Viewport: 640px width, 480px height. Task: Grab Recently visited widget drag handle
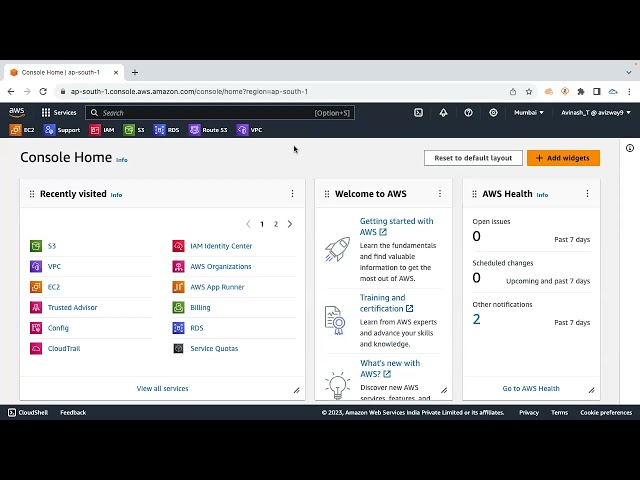[32, 194]
